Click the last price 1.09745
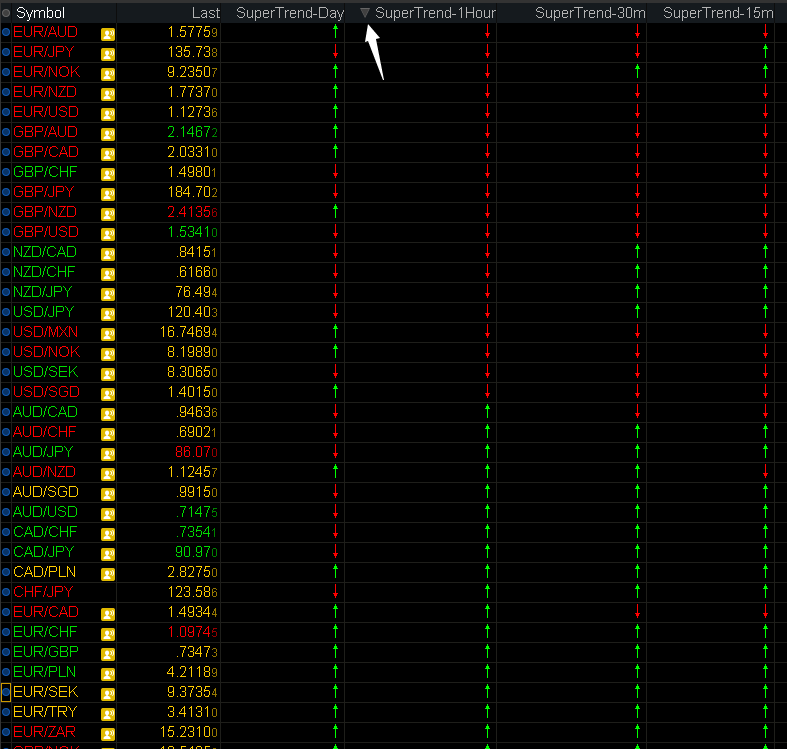This screenshot has height=749, width=787. tap(192, 633)
